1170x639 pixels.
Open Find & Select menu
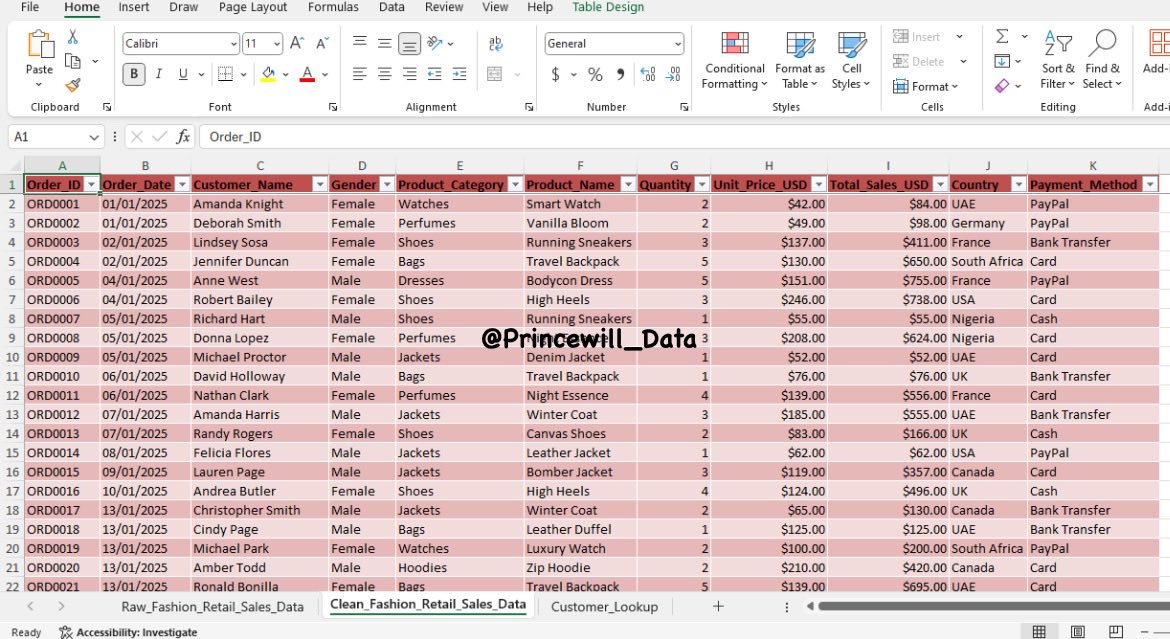coord(1103,60)
